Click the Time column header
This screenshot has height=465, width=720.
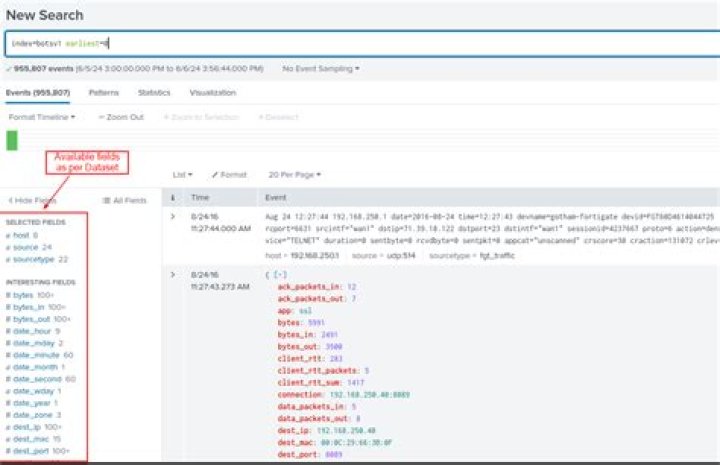200,197
